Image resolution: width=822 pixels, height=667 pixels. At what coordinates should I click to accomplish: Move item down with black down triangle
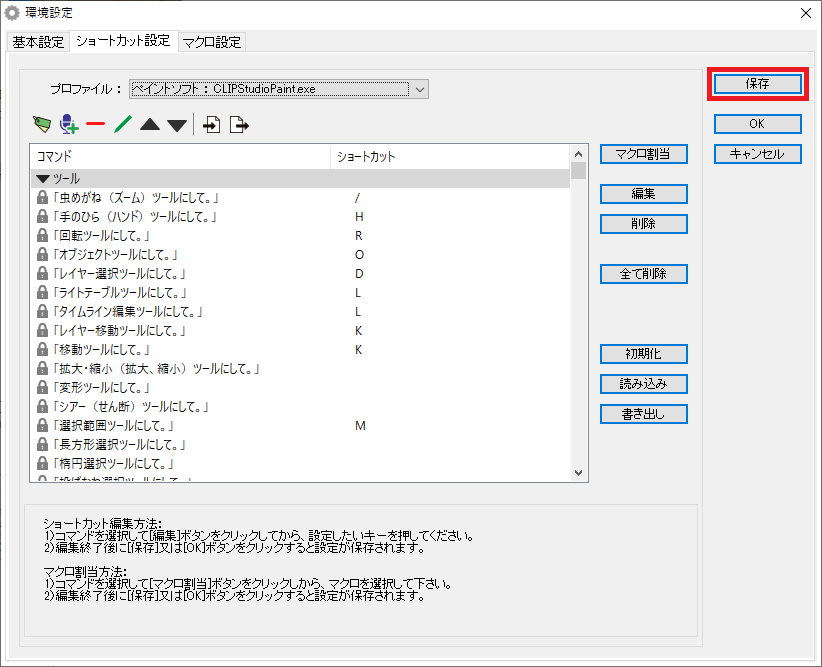[x=177, y=125]
